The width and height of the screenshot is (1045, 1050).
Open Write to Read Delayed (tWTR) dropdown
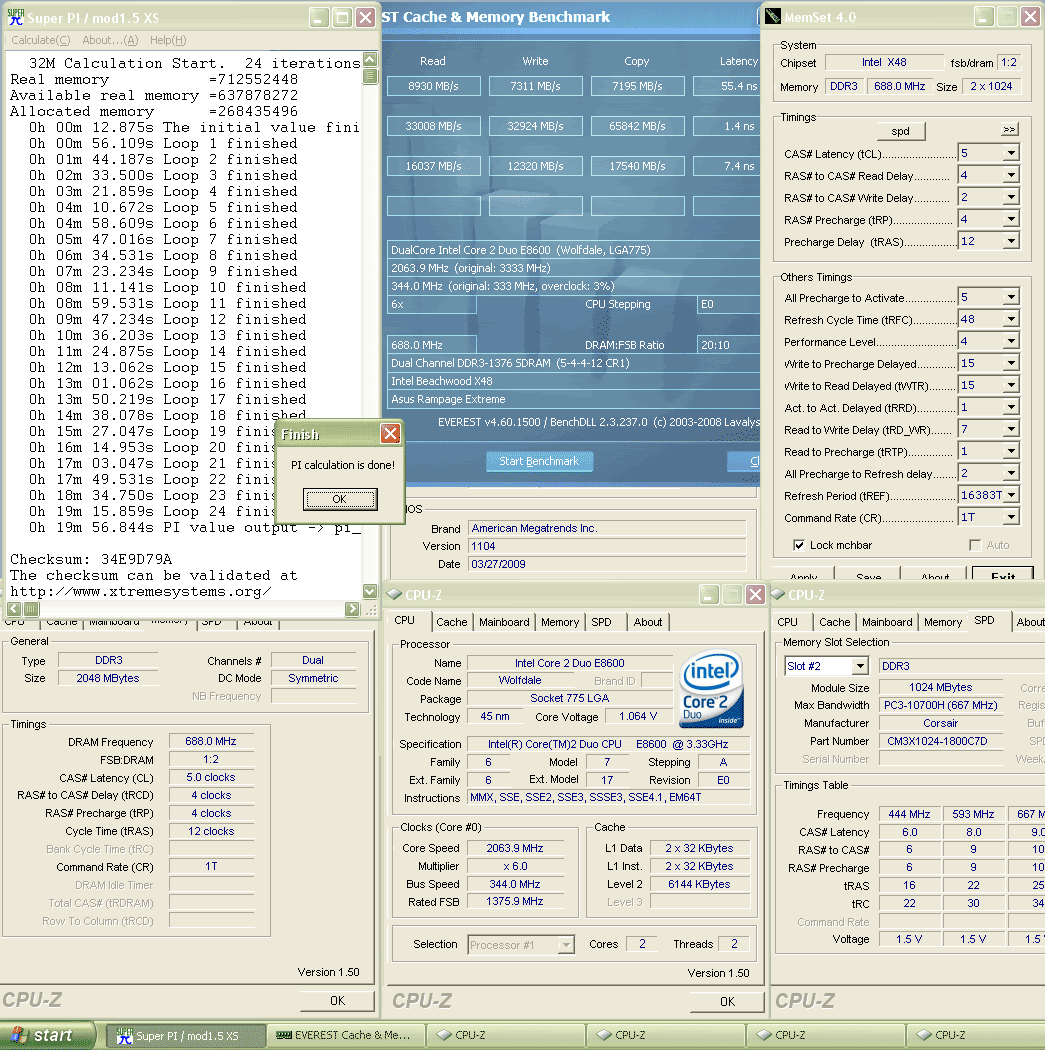click(x=1011, y=385)
